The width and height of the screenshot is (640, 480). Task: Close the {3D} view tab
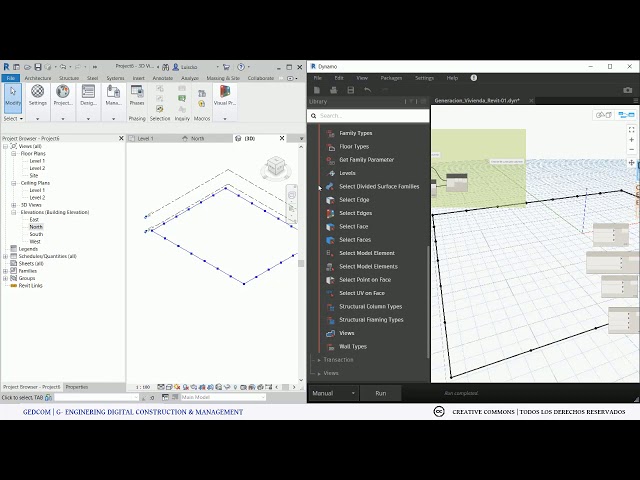(x=282, y=138)
